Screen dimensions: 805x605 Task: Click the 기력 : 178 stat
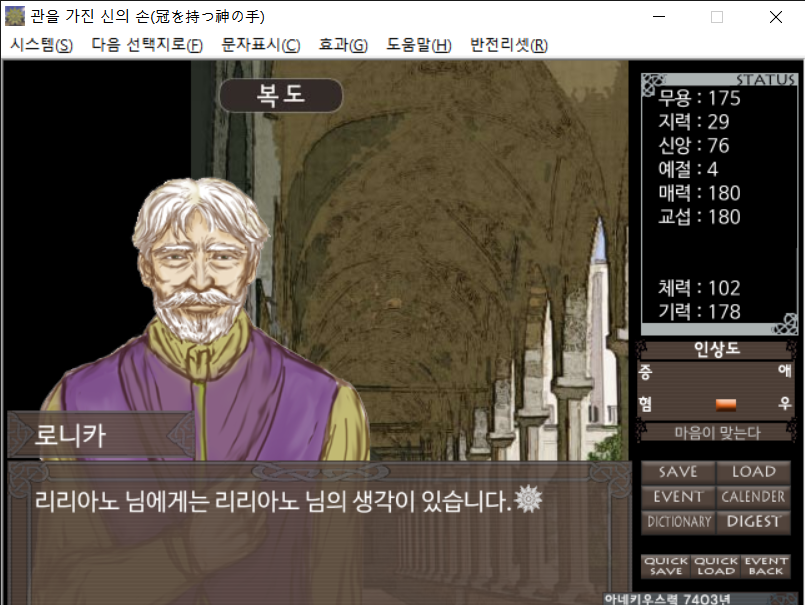pyautogui.click(x=699, y=312)
